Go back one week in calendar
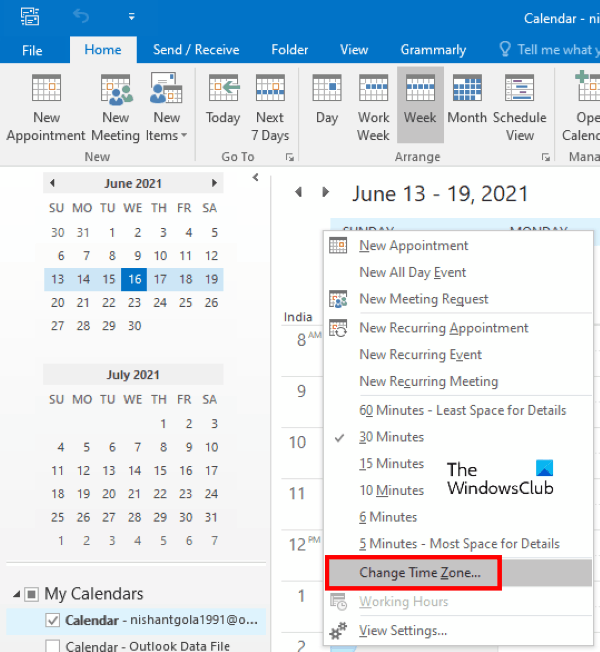This screenshot has width=600, height=652. 298,192
